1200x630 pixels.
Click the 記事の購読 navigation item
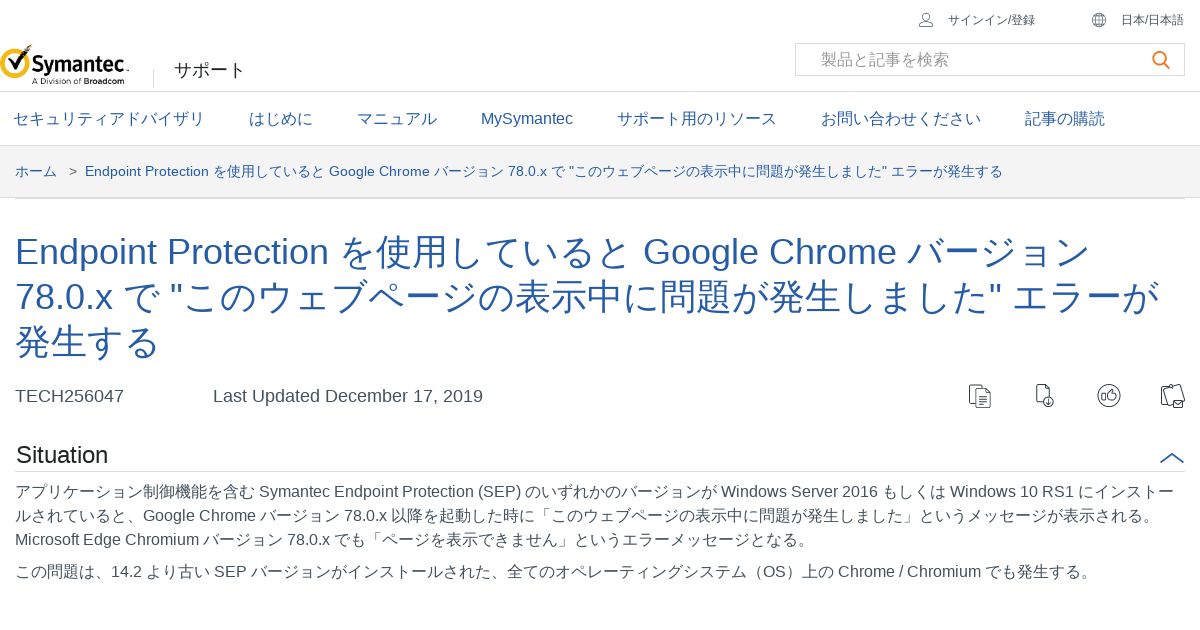1064,119
